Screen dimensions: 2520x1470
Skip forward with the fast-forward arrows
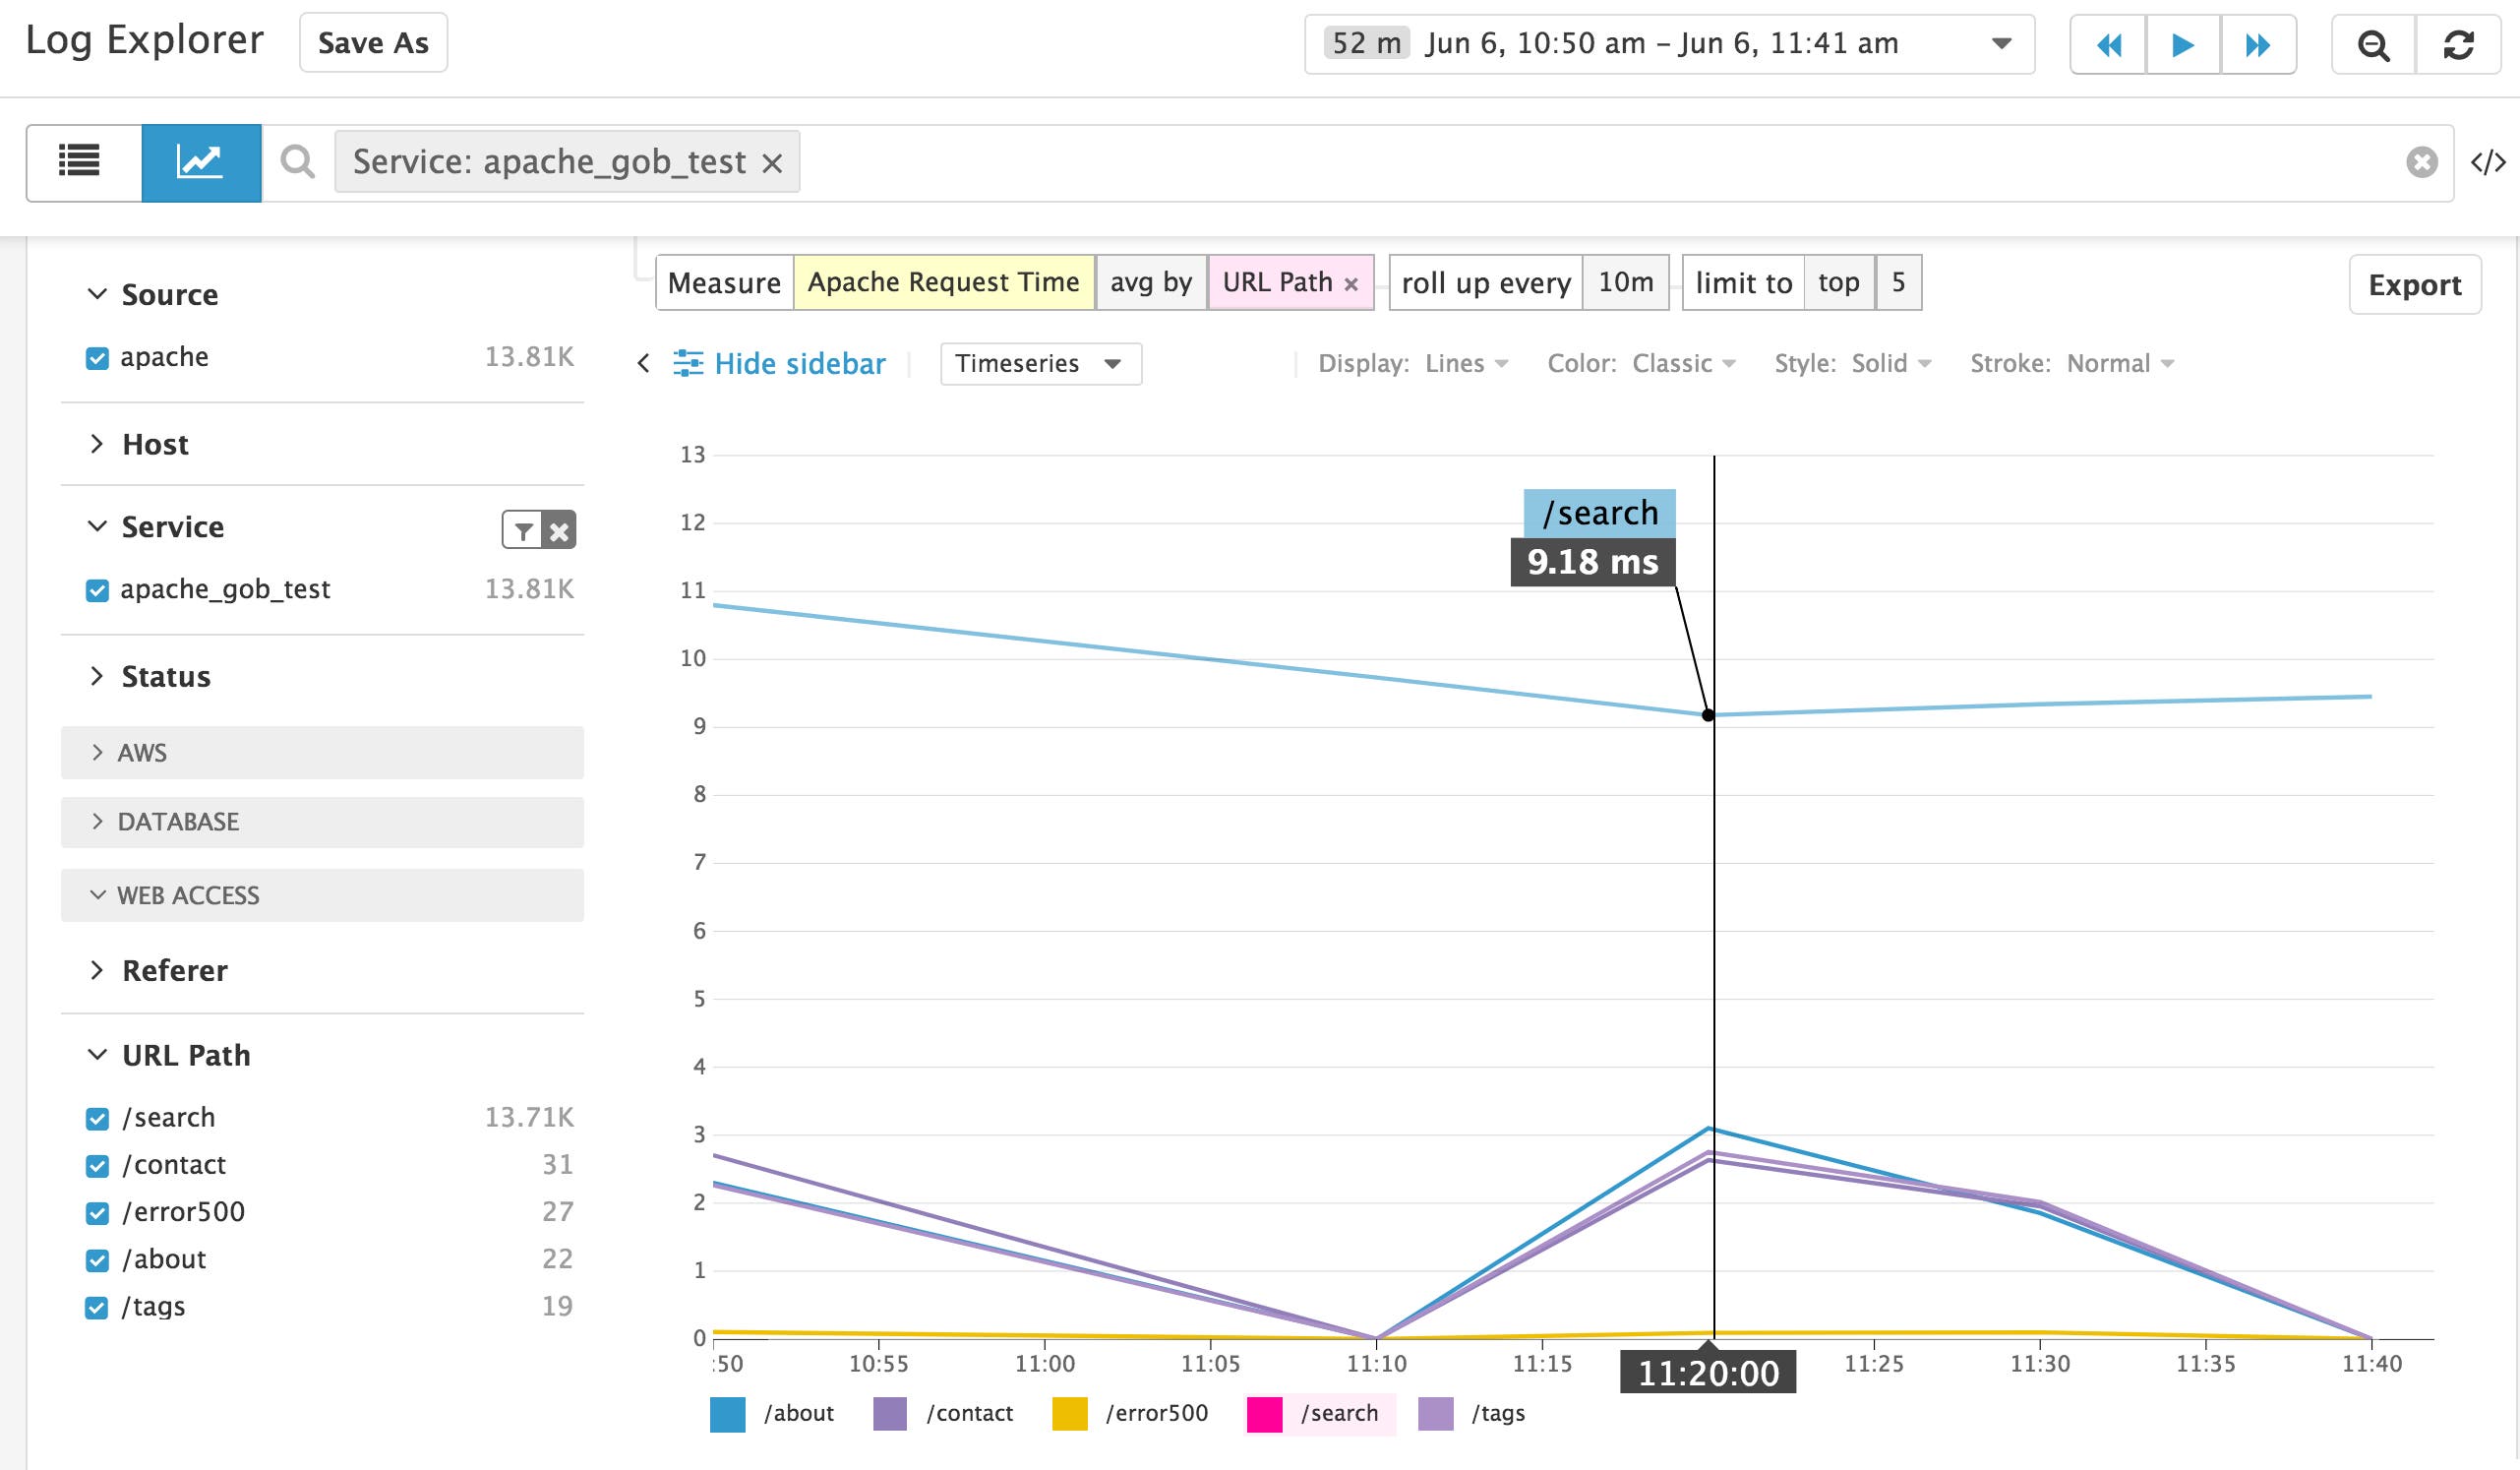pos(2257,44)
